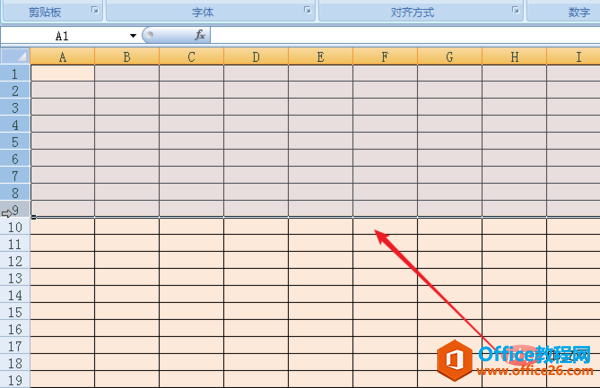The image size is (600, 388).
Task: Select row 11 header
Action: pyautogui.click(x=15, y=244)
